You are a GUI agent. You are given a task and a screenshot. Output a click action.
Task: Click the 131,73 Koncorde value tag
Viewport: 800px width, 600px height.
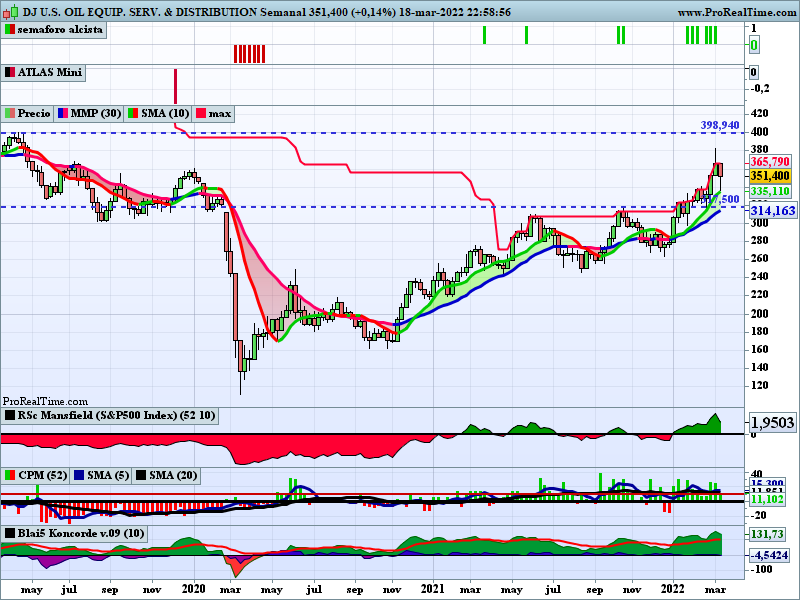pyautogui.click(x=767, y=534)
